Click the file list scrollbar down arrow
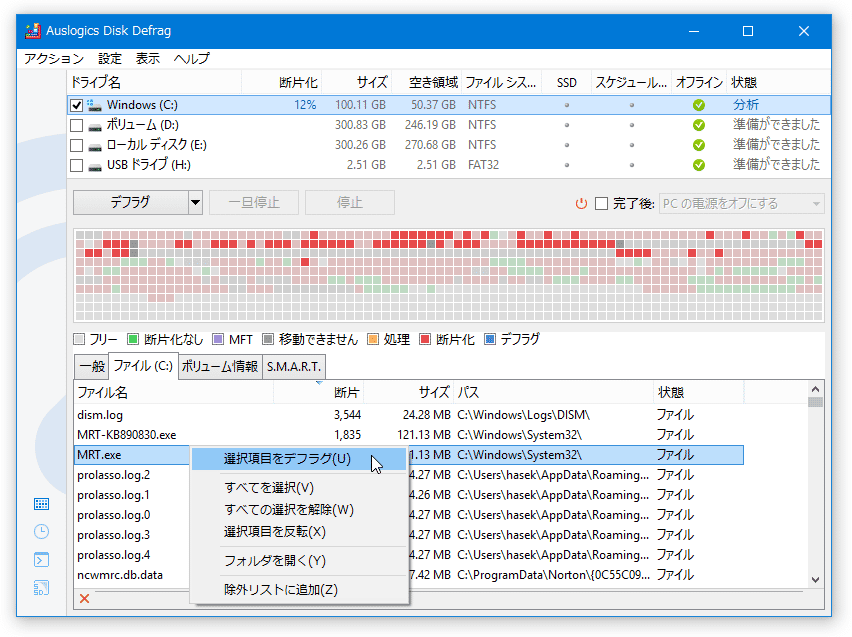The width and height of the screenshot is (852, 637). (815, 580)
